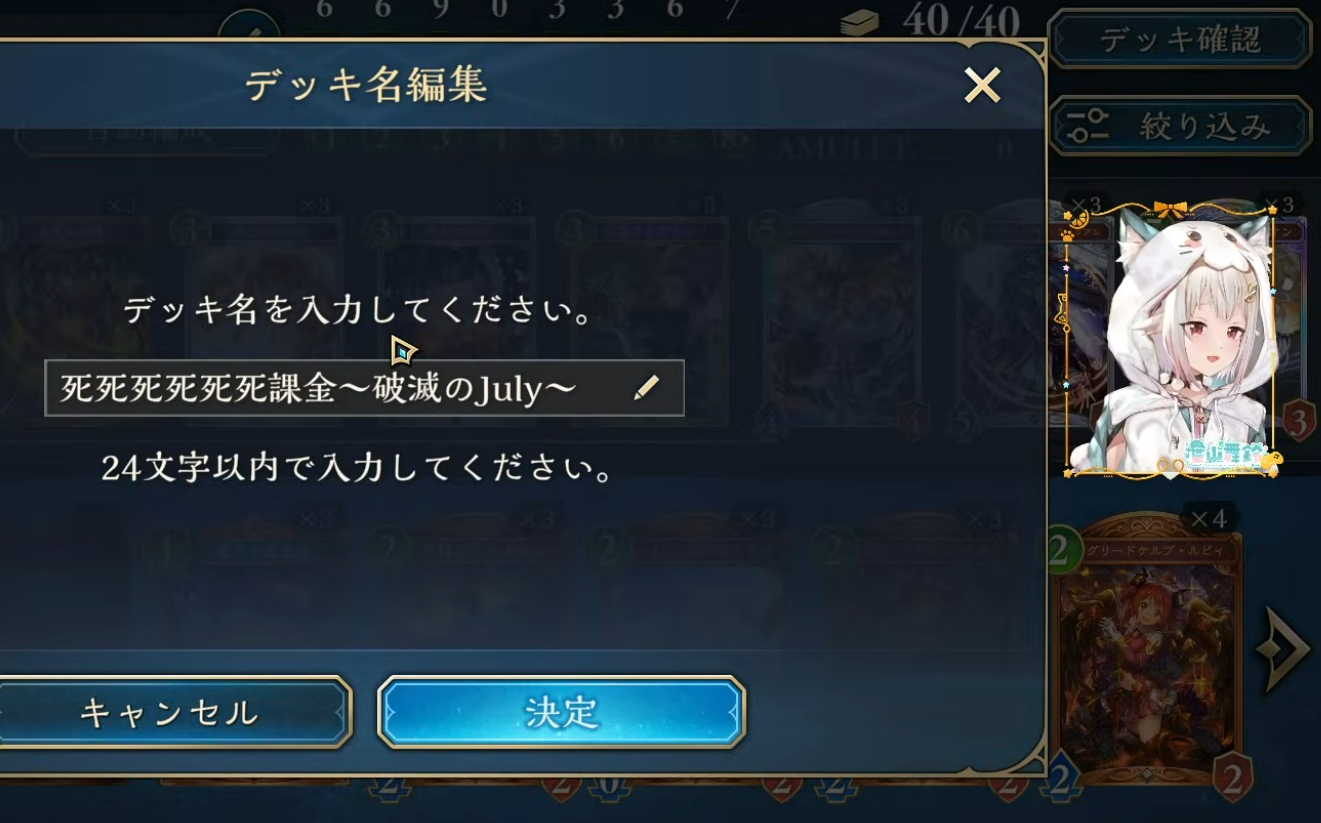Screen dimensions: 1321x823
Task: Click the cat-hood VTuber avatar overlay
Action: pyautogui.click(x=1172, y=340)
